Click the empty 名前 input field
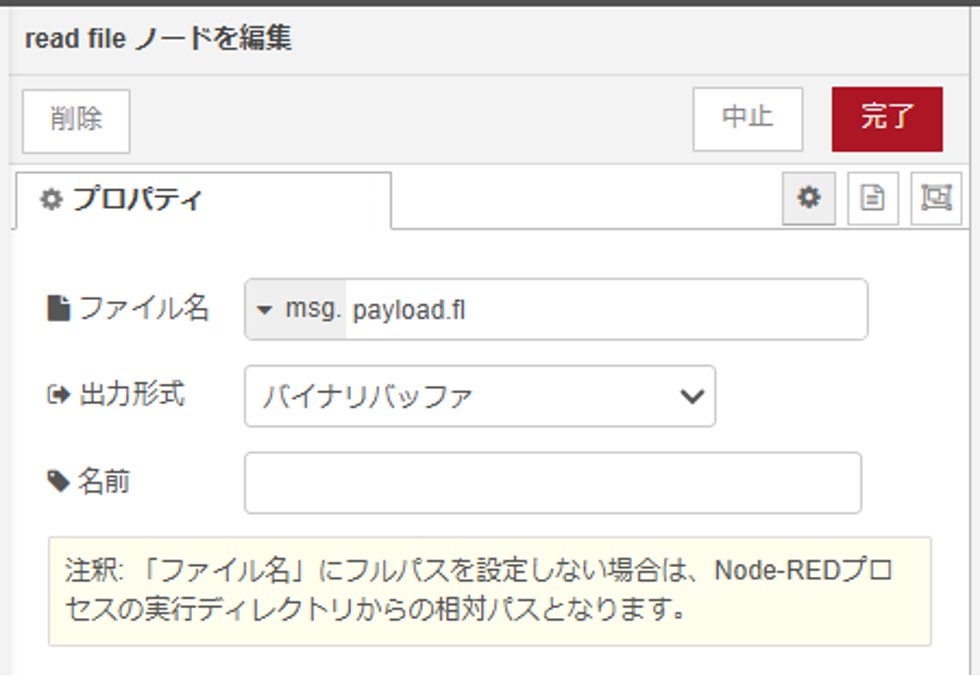The image size is (980, 676). pyautogui.click(x=552, y=483)
